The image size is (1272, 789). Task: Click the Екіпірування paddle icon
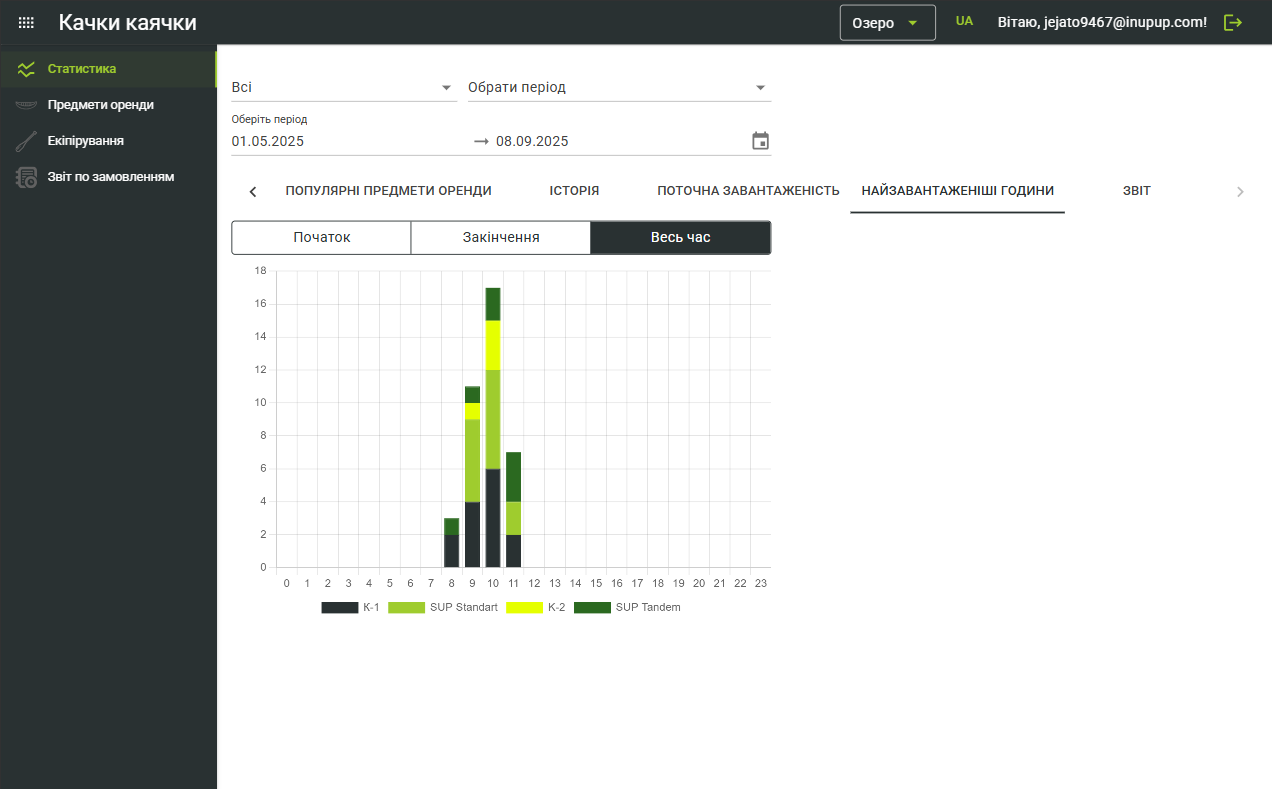[x=26, y=141]
